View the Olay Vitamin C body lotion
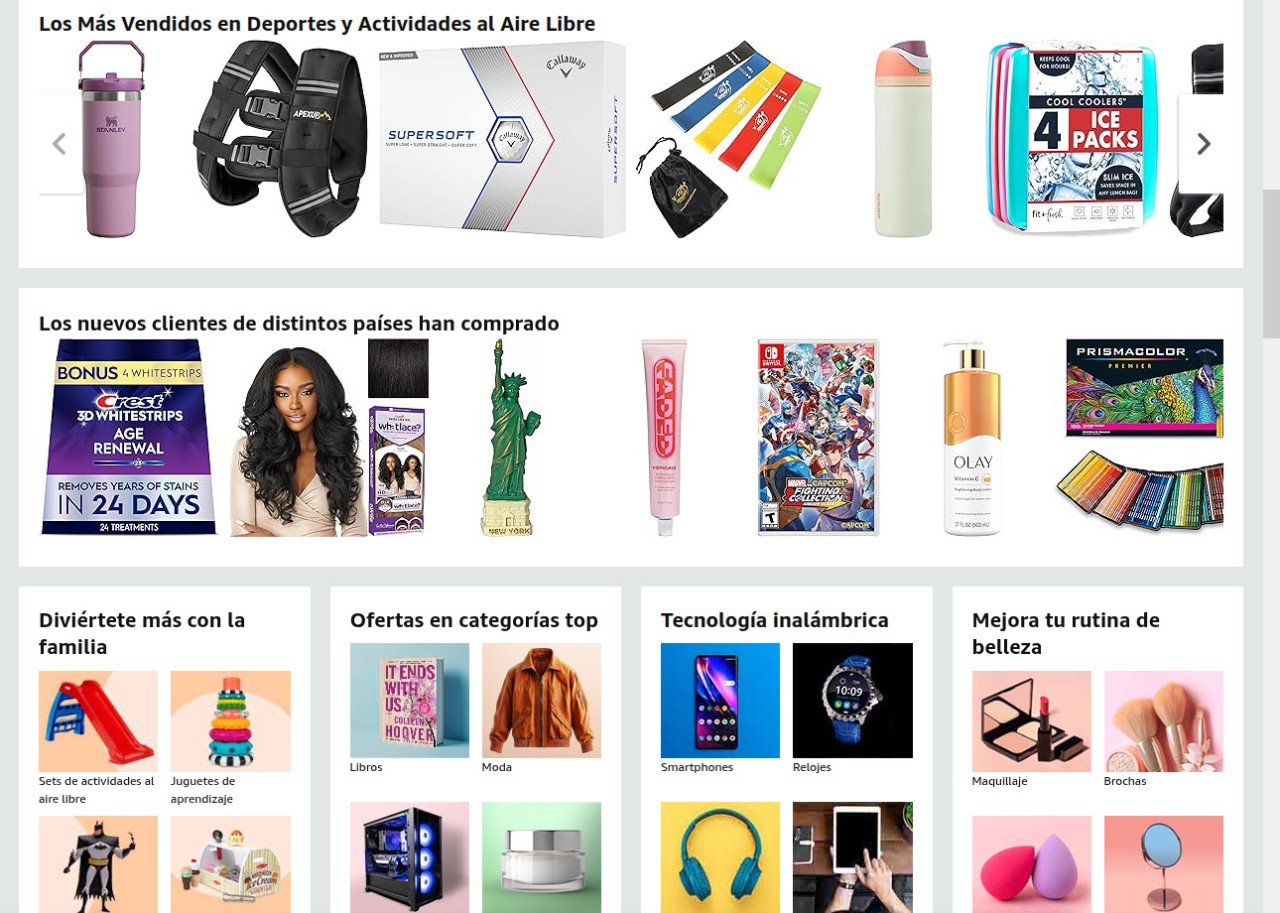 971,438
